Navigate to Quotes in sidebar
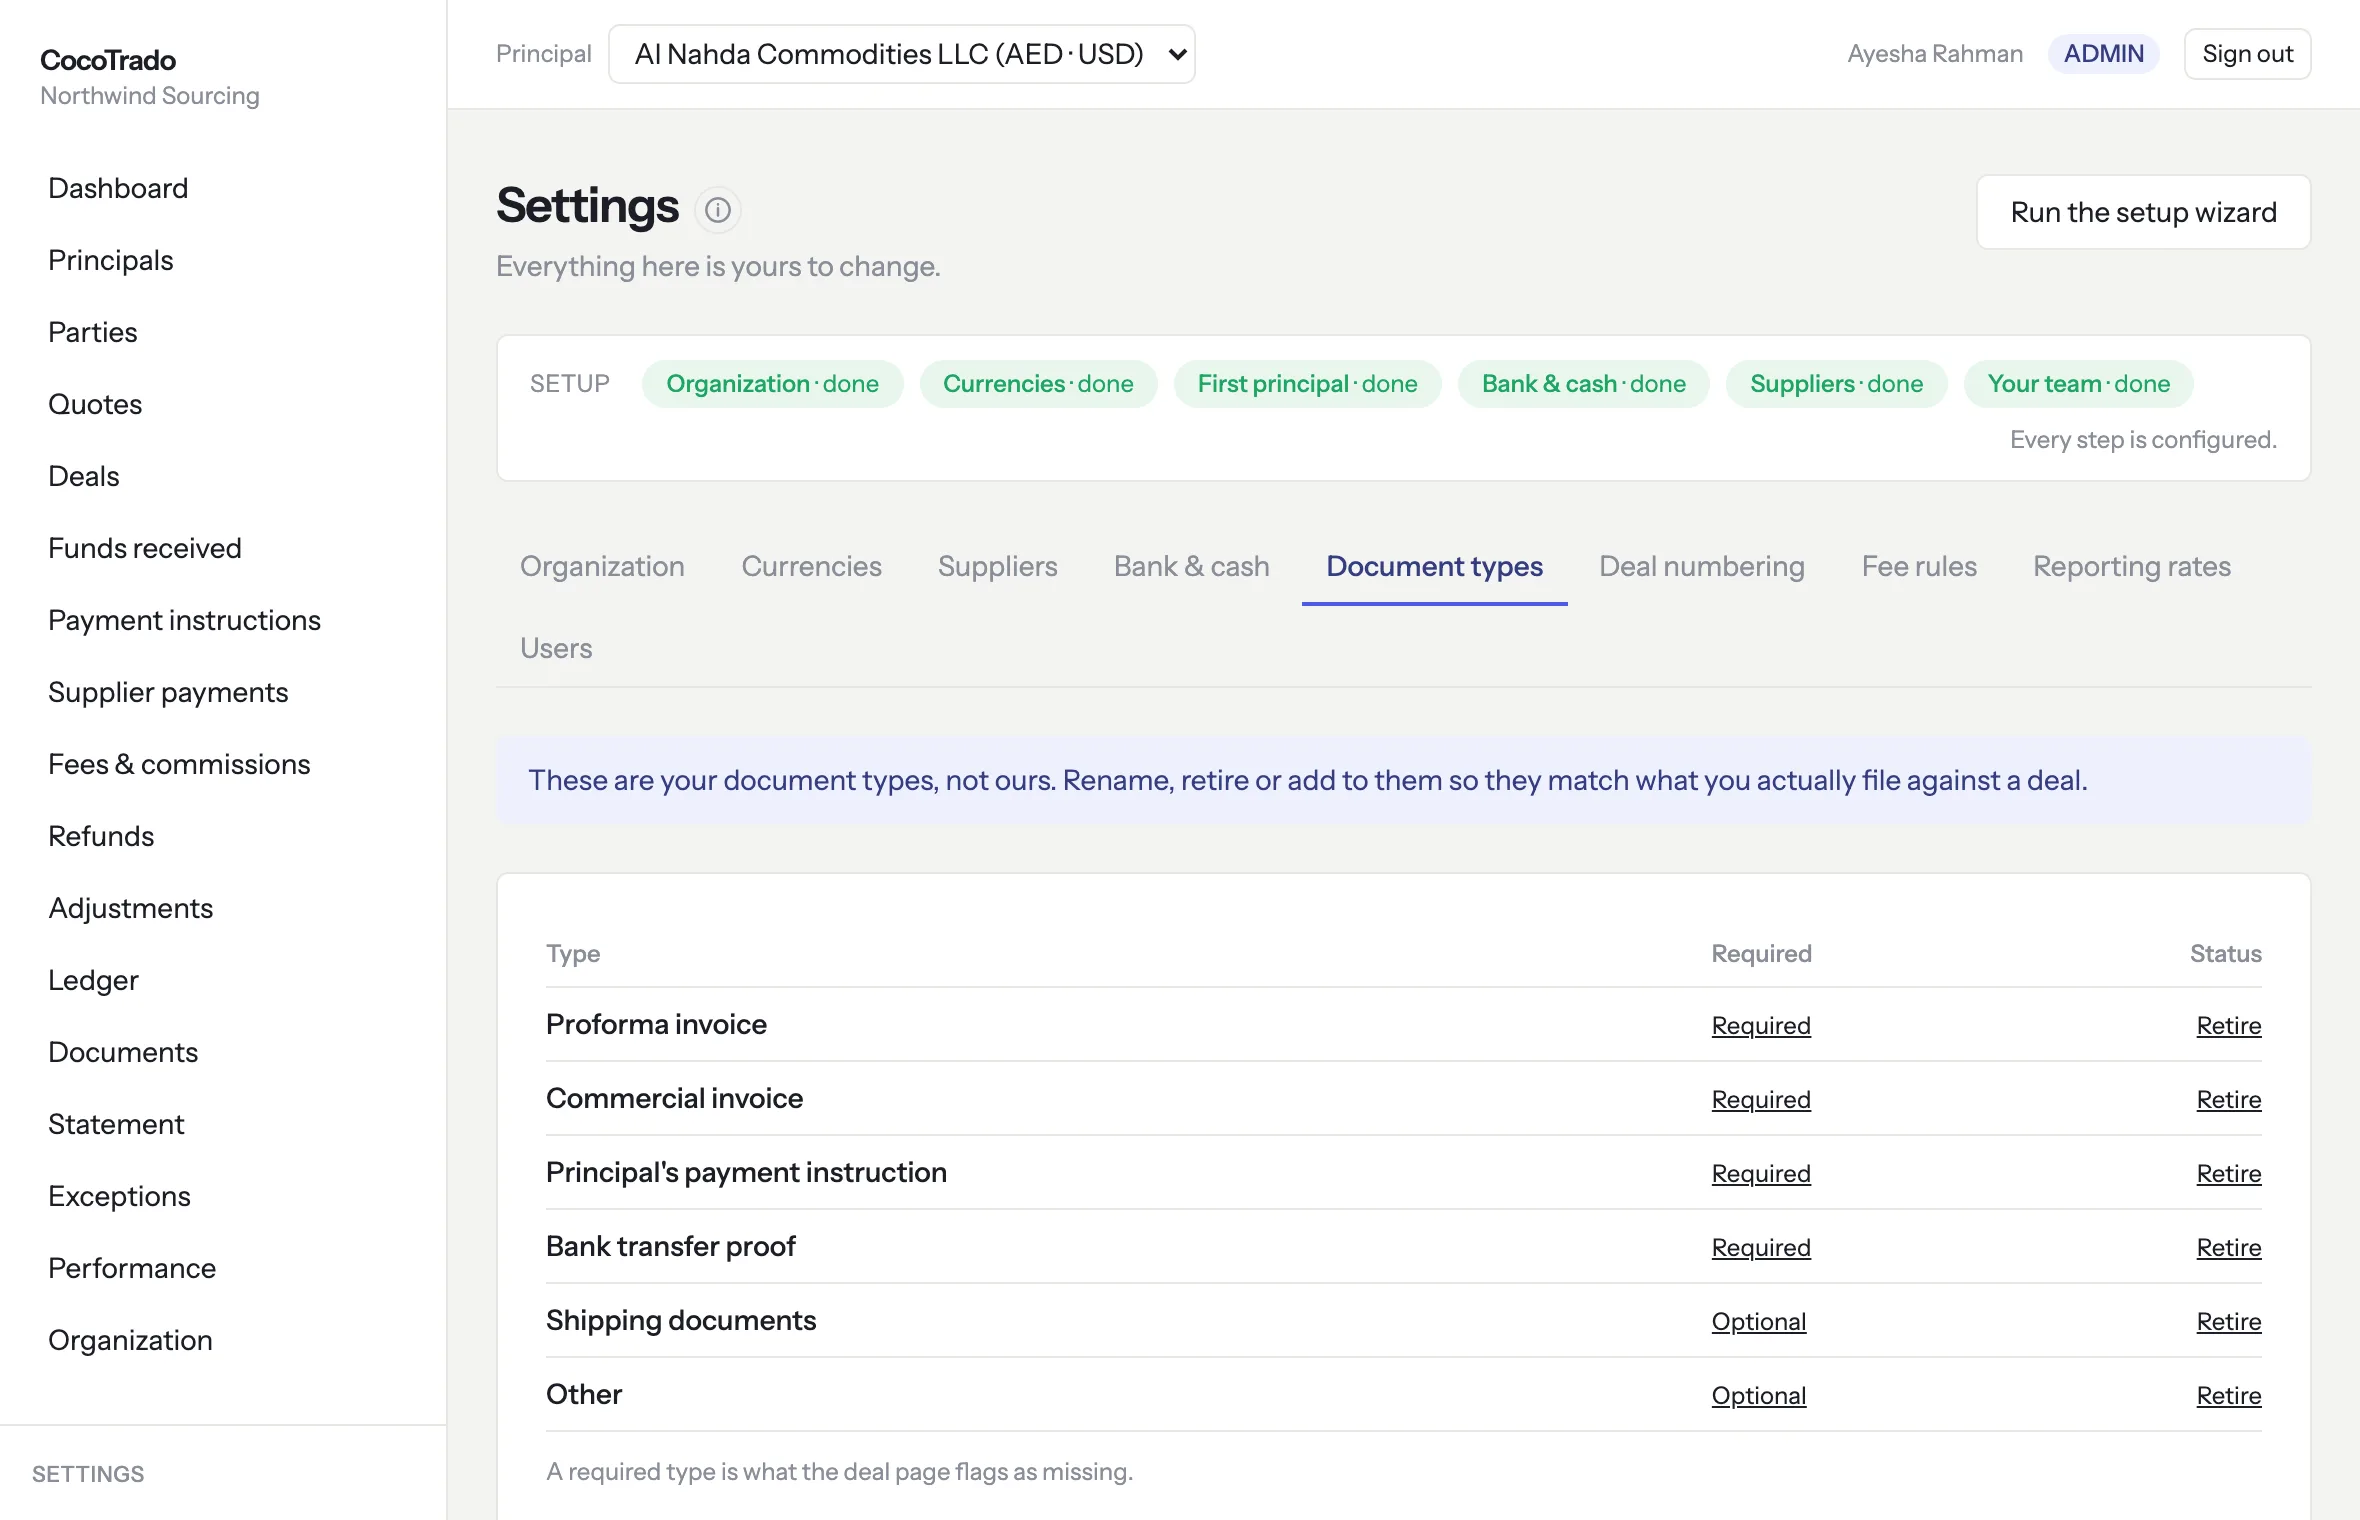 pos(95,404)
